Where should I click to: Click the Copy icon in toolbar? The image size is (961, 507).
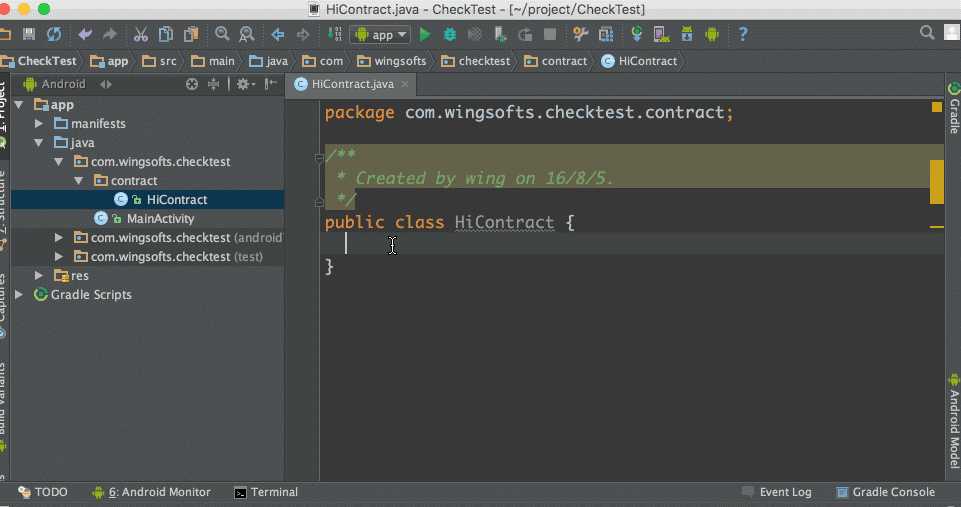click(165, 34)
